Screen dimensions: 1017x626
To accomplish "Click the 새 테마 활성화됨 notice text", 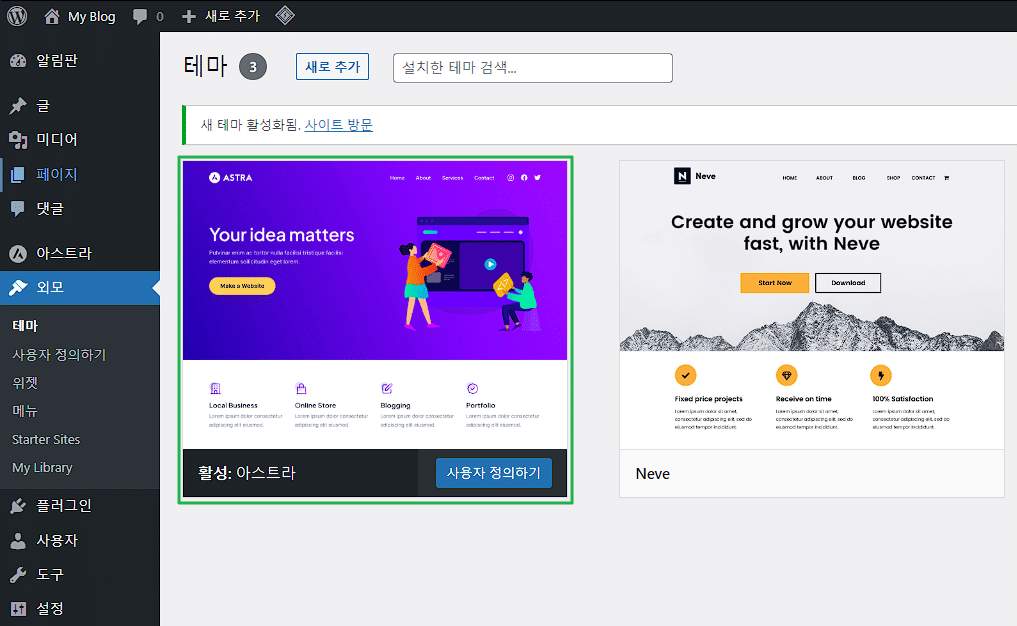I will pyautogui.click(x=250, y=125).
